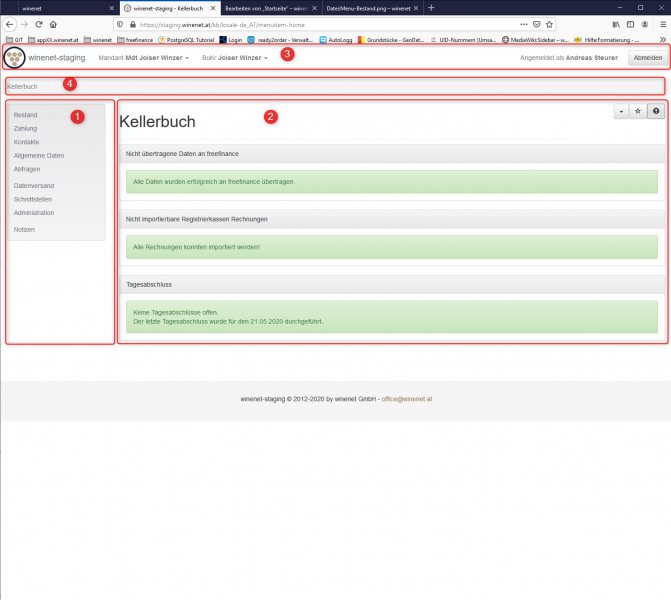The height and width of the screenshot is (600, 671).
Task: Select Zahlung in the sidebar menu
Action: click(x=26, y=128)
